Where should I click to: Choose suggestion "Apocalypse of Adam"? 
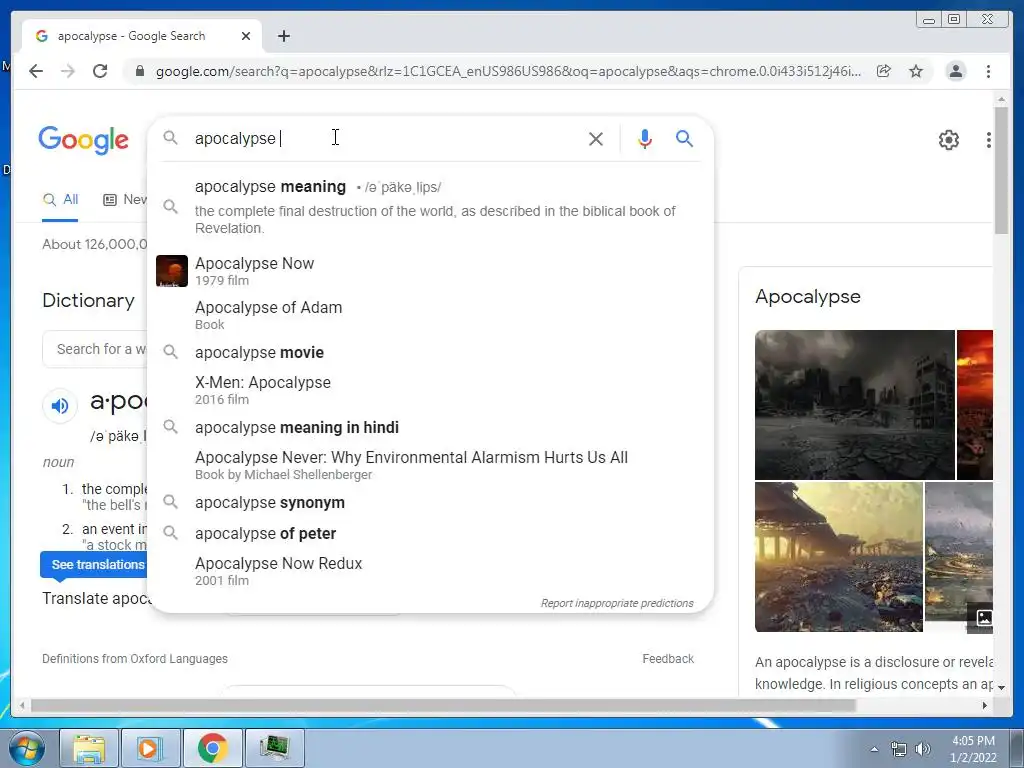point(431,315)
